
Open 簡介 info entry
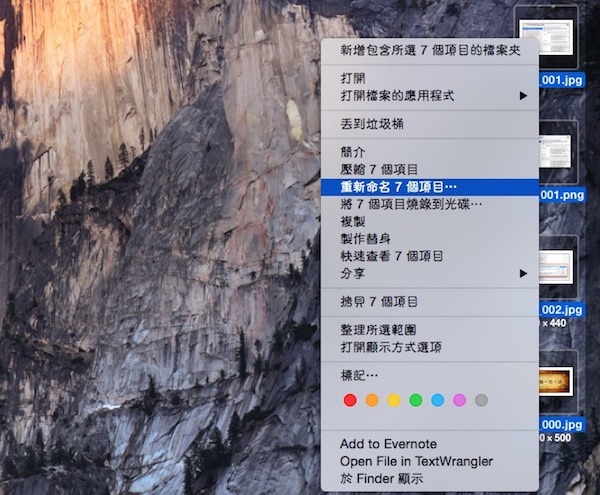point(430,152)
